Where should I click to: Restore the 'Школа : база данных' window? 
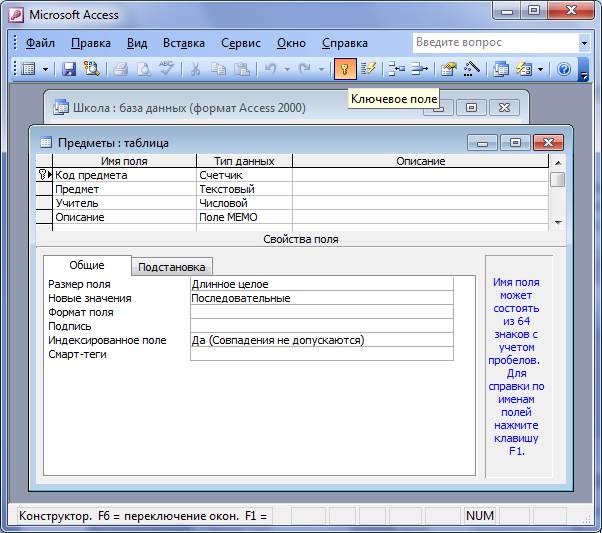pyautogui.click(x=471, y=108)
